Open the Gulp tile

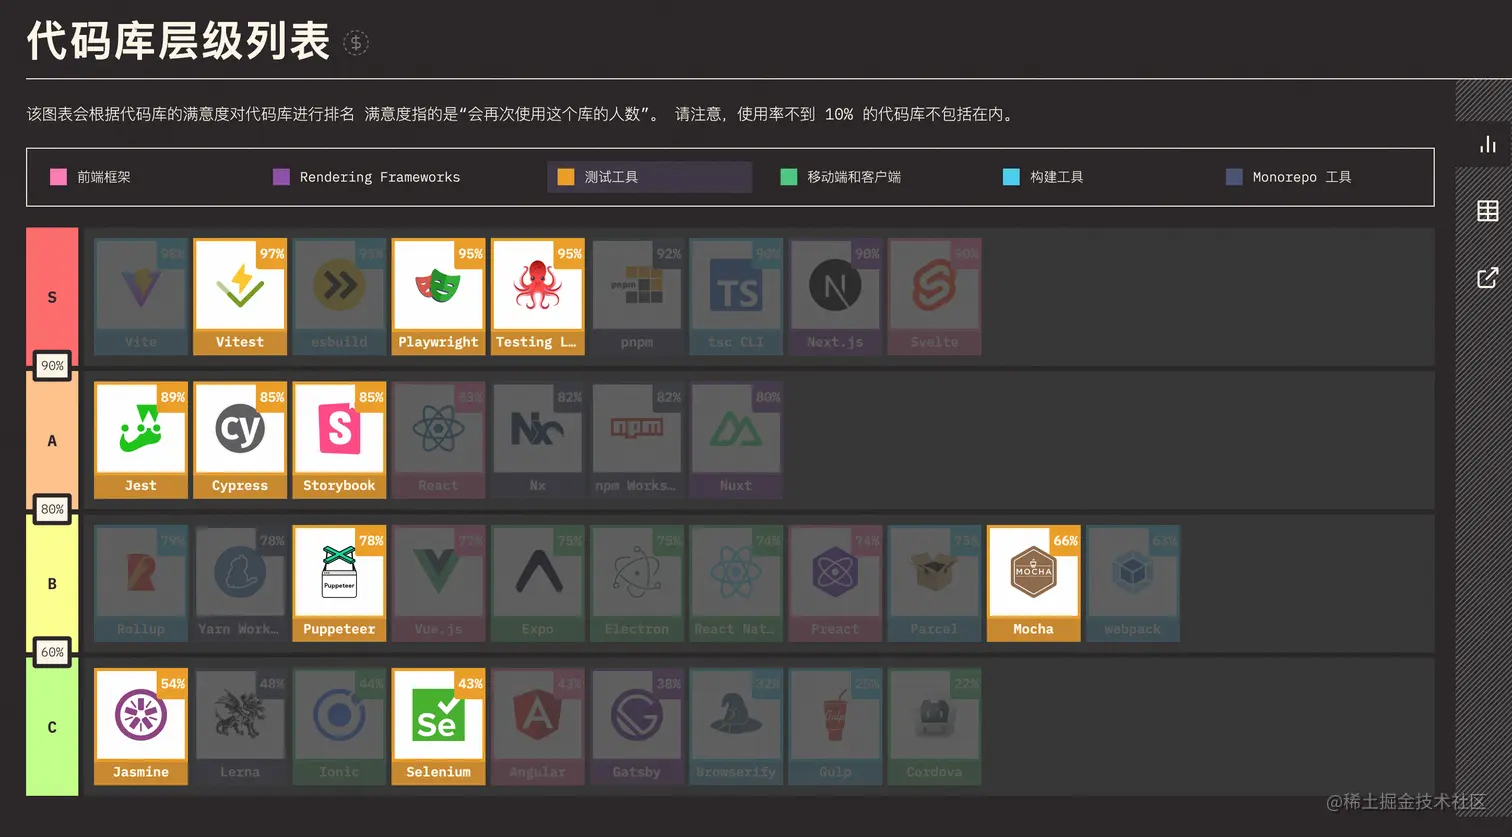tap(835, 727)
